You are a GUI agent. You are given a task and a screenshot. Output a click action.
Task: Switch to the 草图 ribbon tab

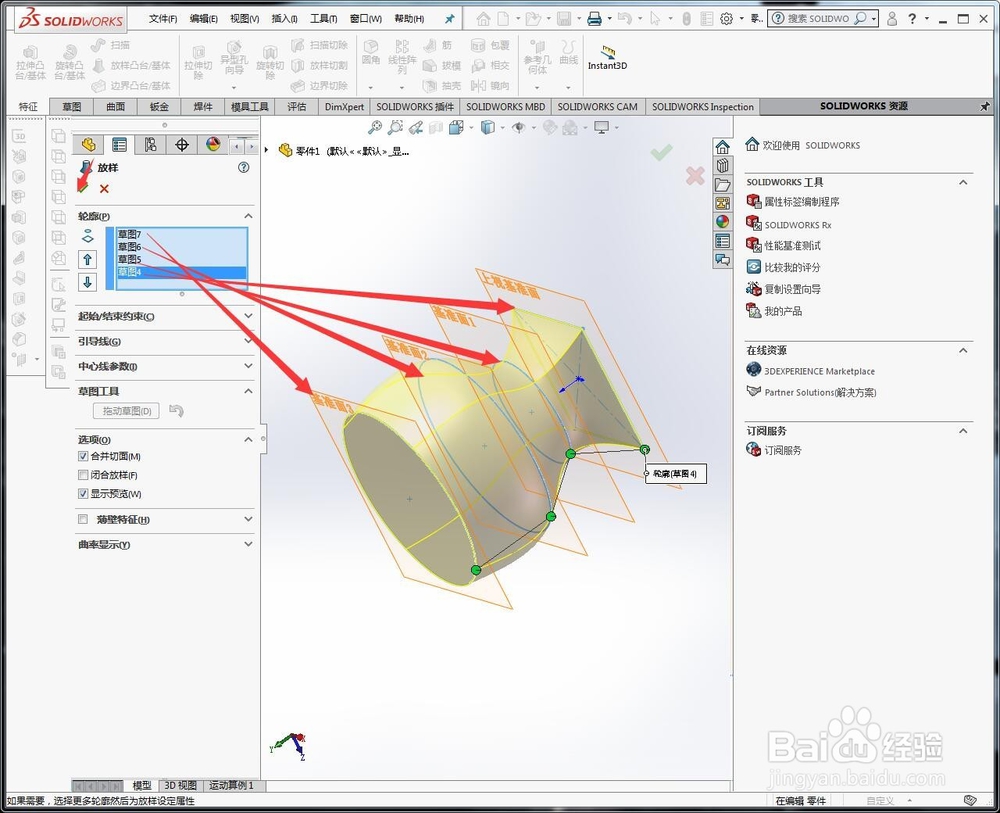(72, 106)
